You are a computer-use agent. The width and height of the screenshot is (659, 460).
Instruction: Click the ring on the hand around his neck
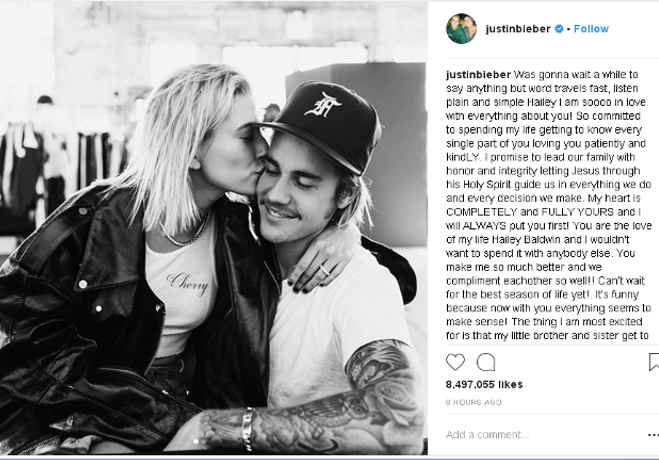[325, 269]
